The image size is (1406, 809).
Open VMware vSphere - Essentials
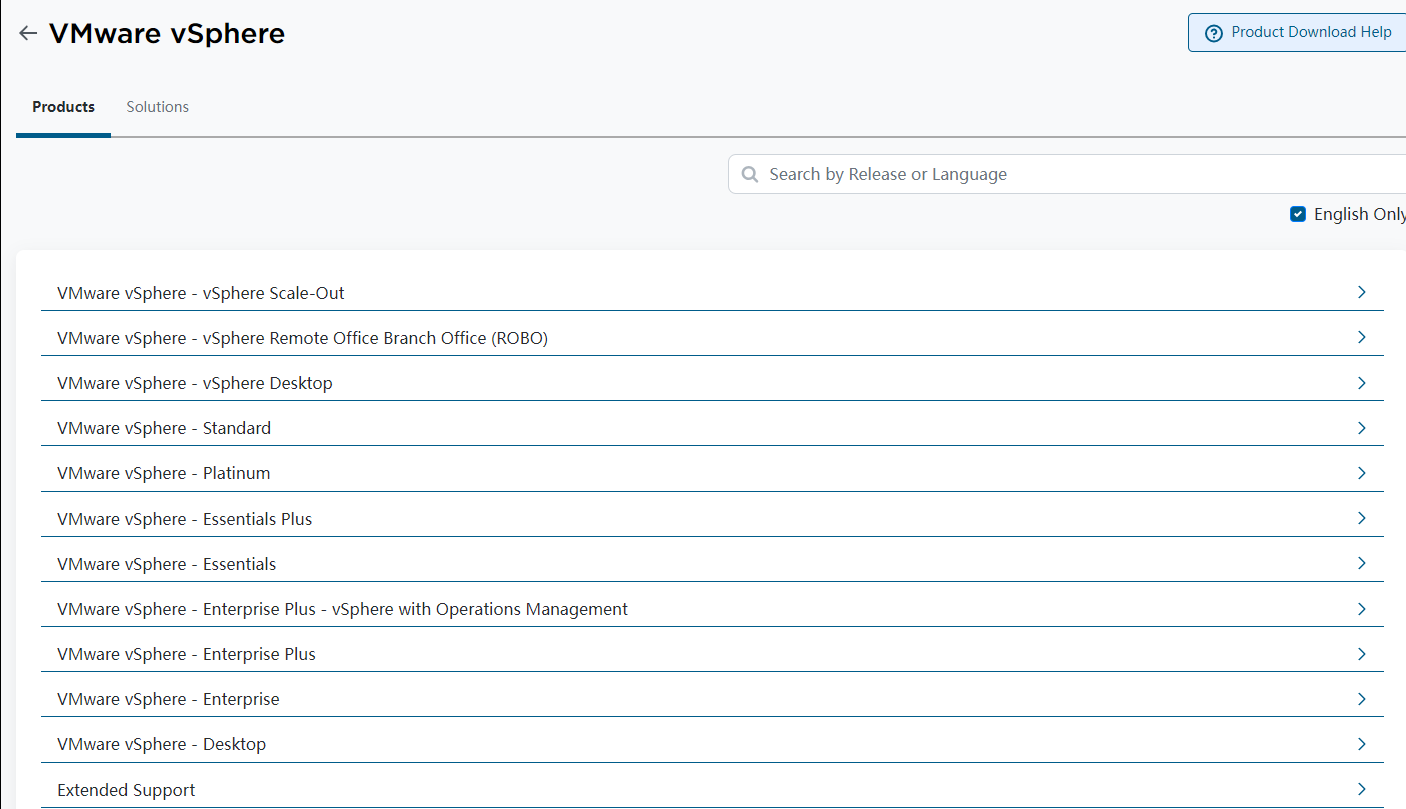[167, 564]
